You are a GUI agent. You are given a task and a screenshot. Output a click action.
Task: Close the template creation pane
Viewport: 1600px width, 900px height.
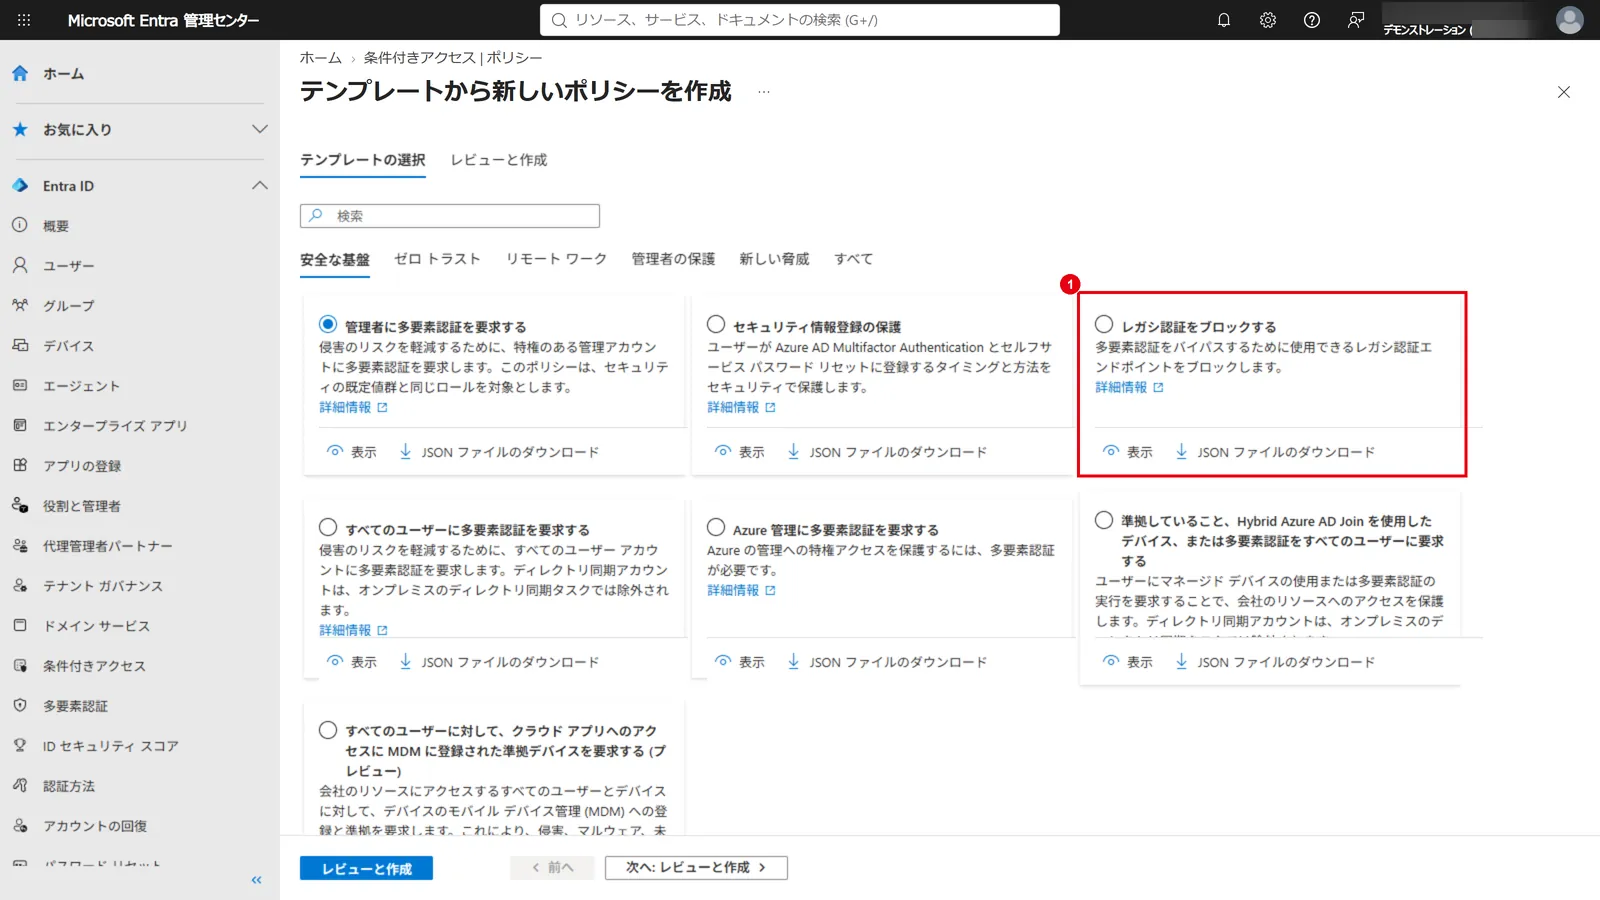point(1564,92)
